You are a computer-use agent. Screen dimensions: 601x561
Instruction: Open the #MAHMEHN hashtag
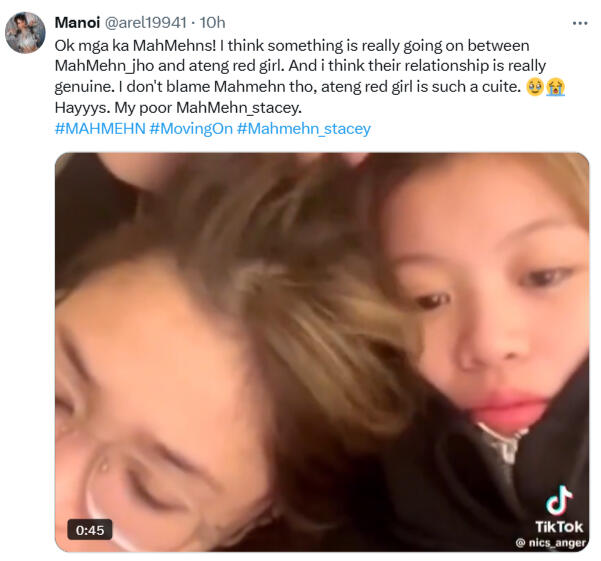100,129
